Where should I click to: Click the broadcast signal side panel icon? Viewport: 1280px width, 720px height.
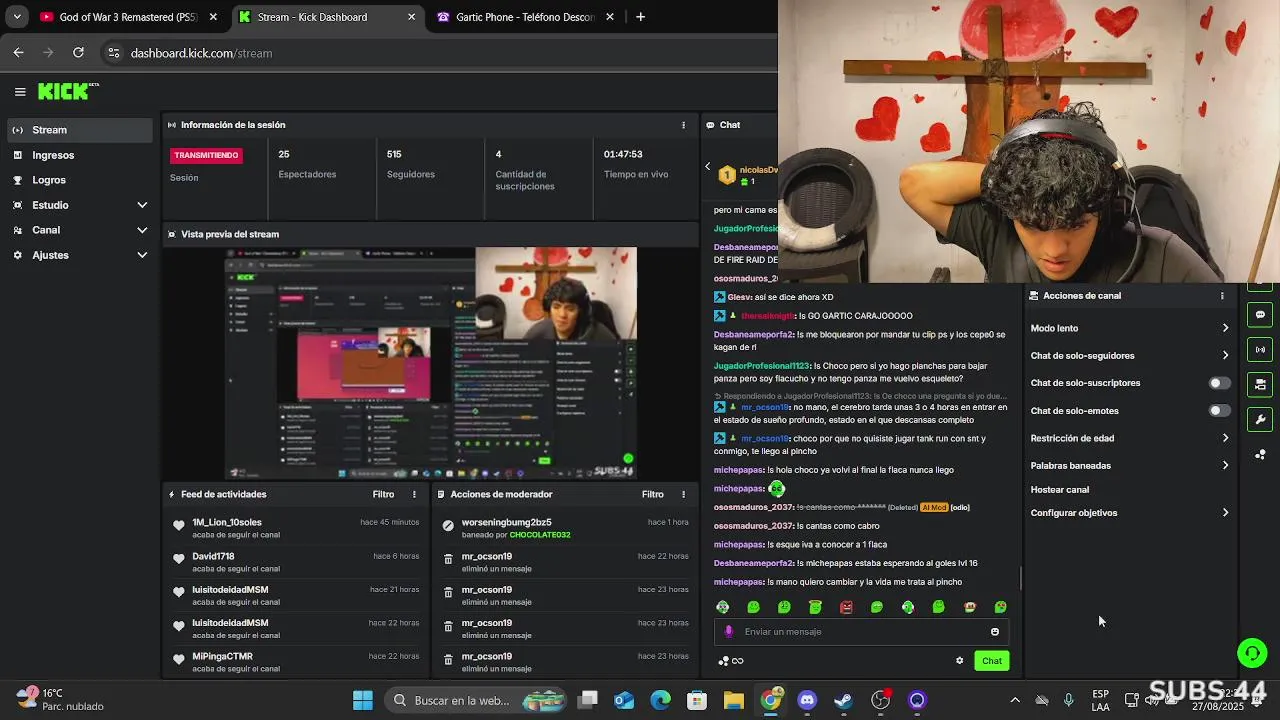coord(1260,350)
